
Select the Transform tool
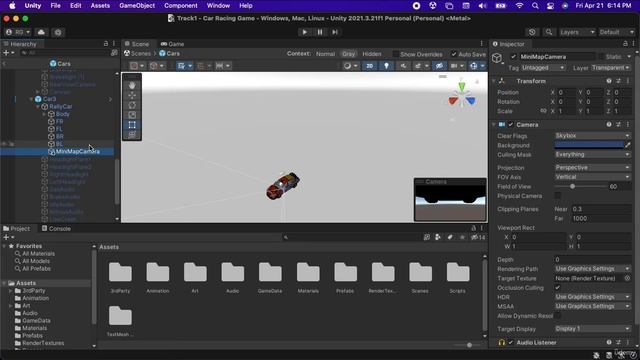tap(132, 135)
